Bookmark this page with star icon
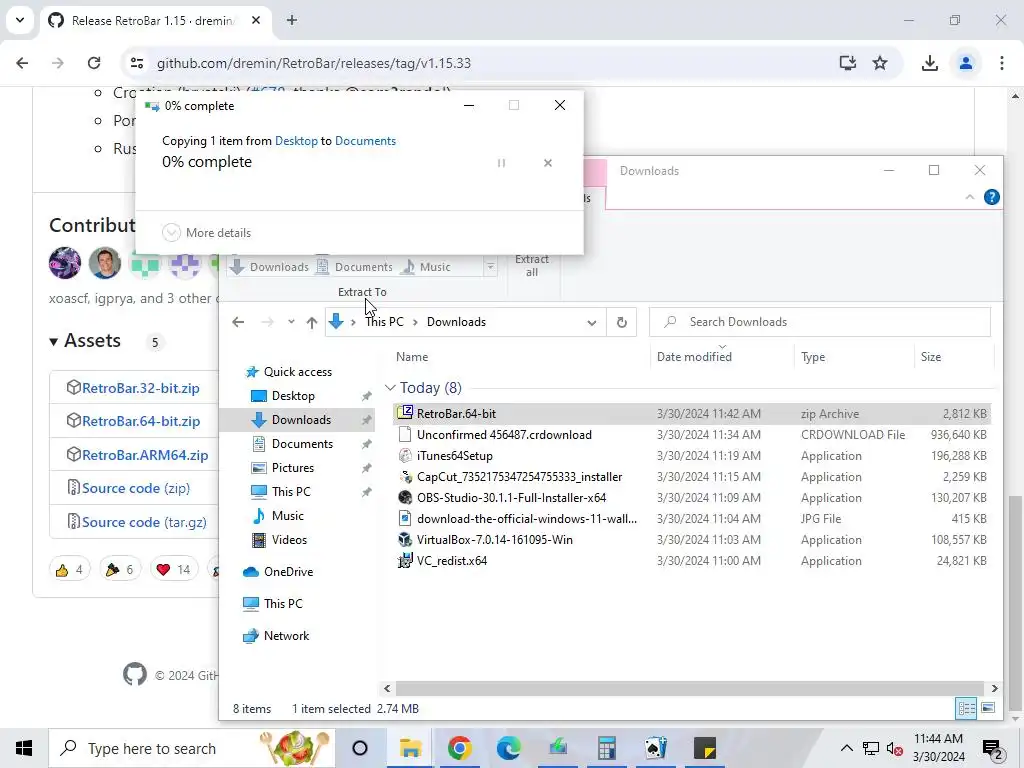Image resolution: width=1024 pixels, height=768 pixels. (880, 63)
